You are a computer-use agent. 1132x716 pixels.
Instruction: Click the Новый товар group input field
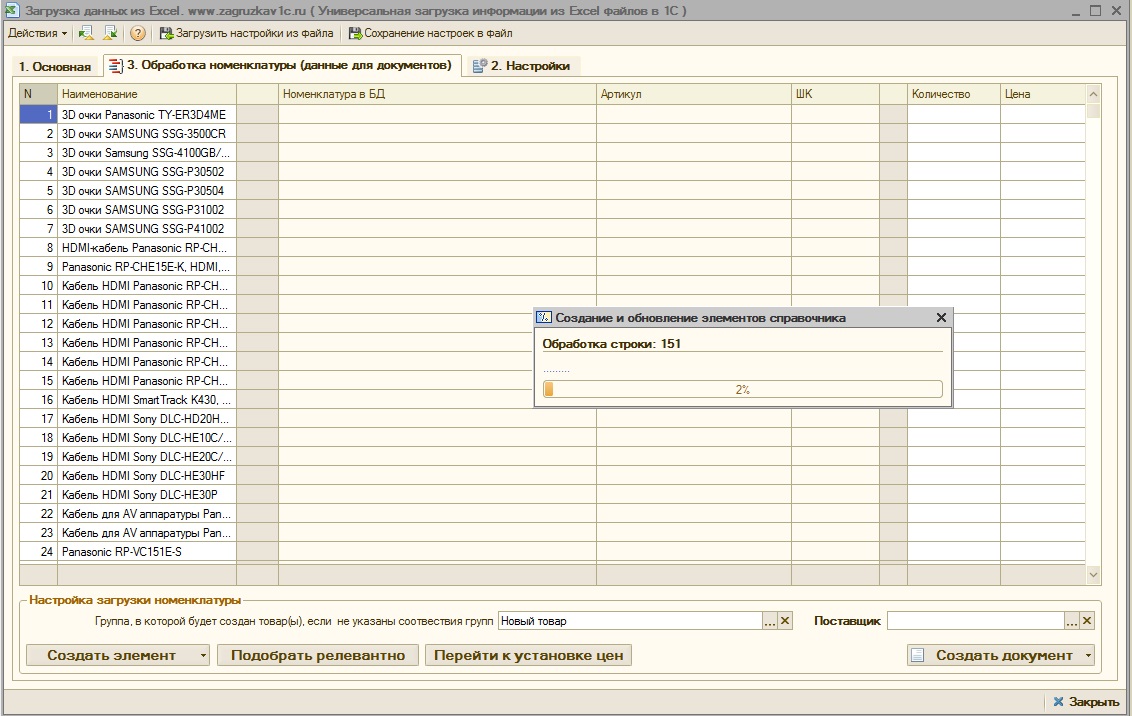630,621
